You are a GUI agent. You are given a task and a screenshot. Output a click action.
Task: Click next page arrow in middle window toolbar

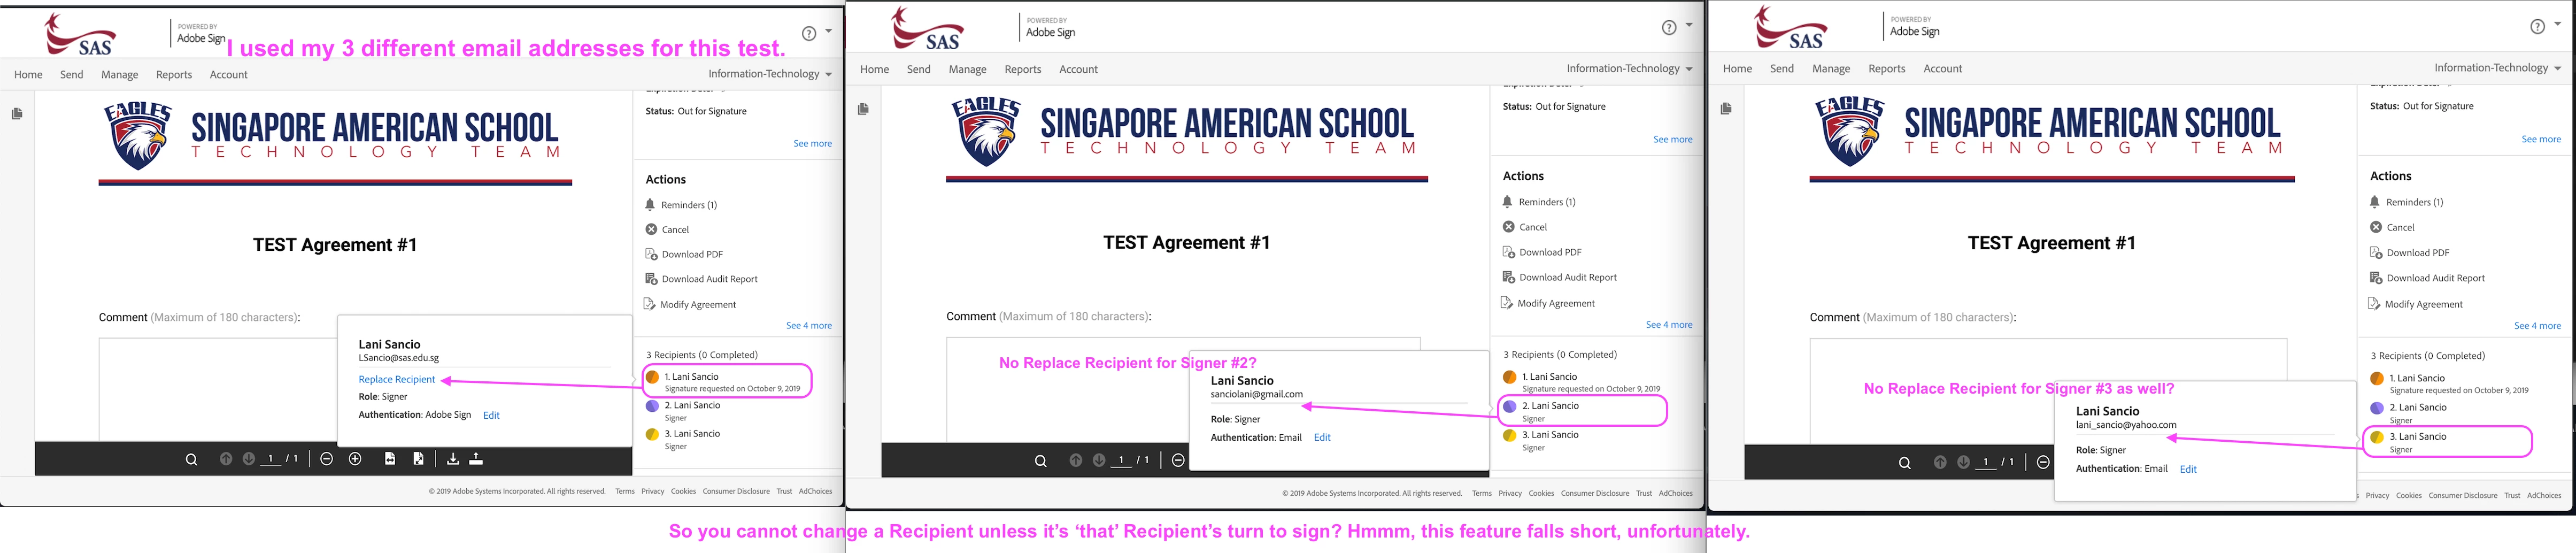point(1099,460)
